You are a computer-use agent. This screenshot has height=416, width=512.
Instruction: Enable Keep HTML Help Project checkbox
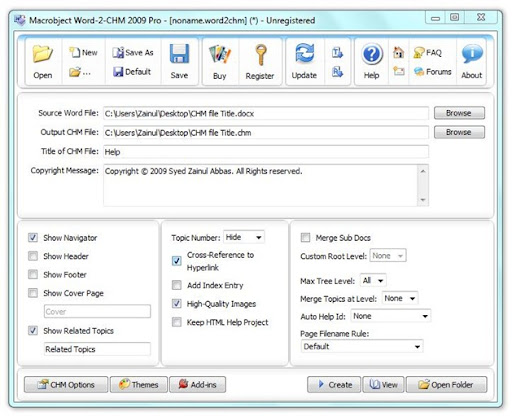177,322
